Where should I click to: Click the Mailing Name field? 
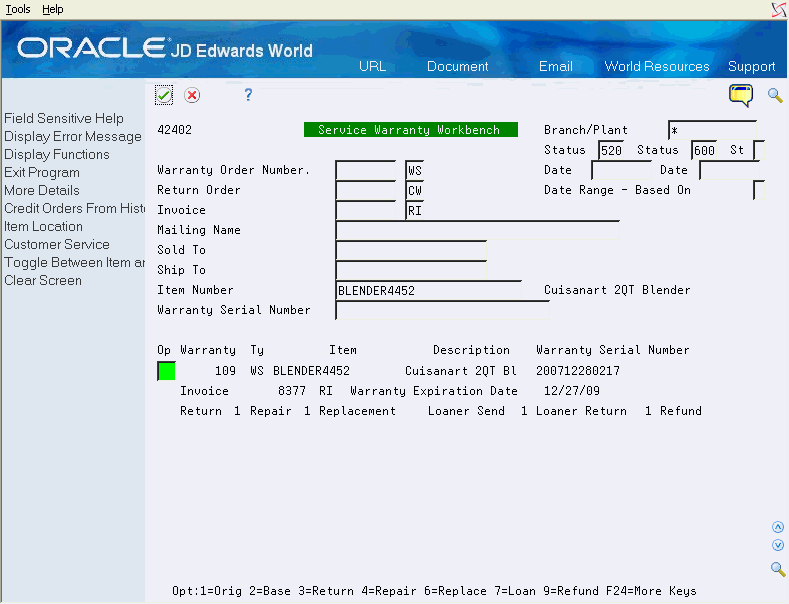pos(478,230)
